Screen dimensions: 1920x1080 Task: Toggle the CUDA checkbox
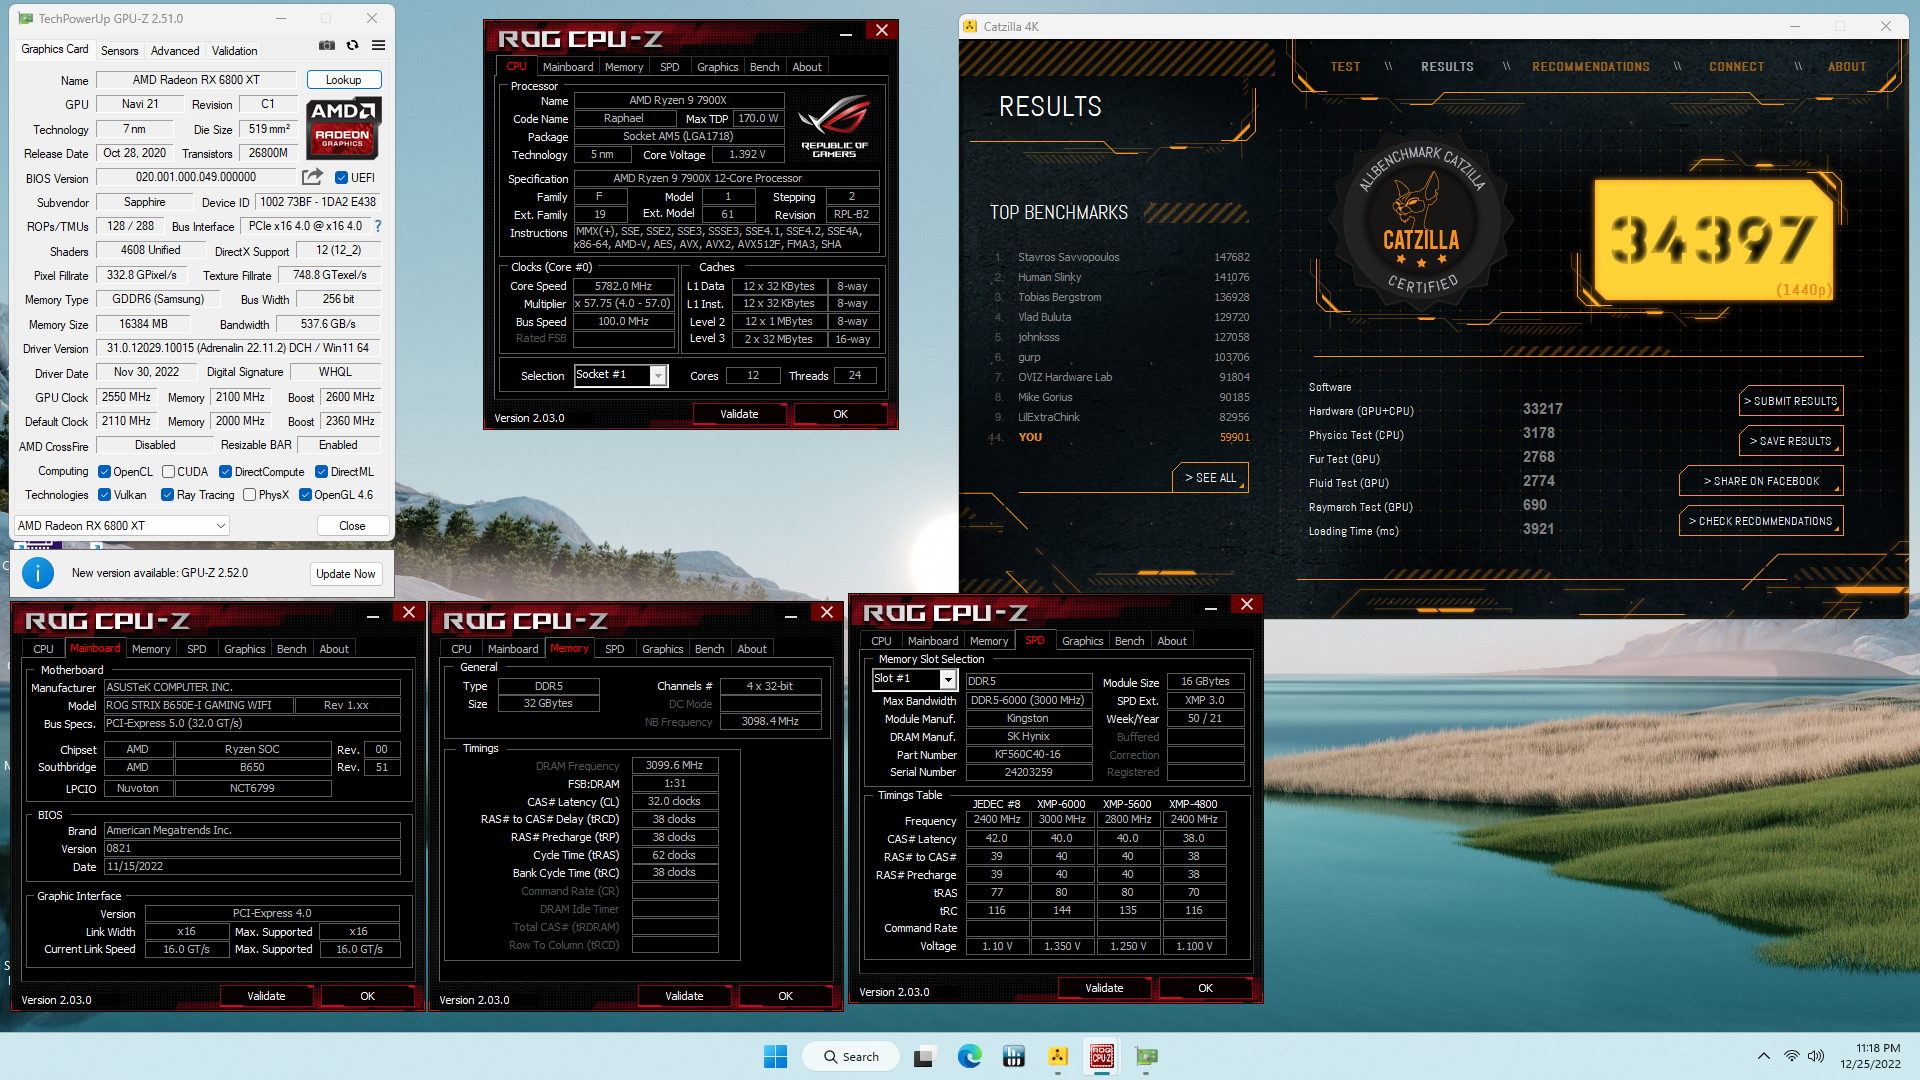(169, 472)
